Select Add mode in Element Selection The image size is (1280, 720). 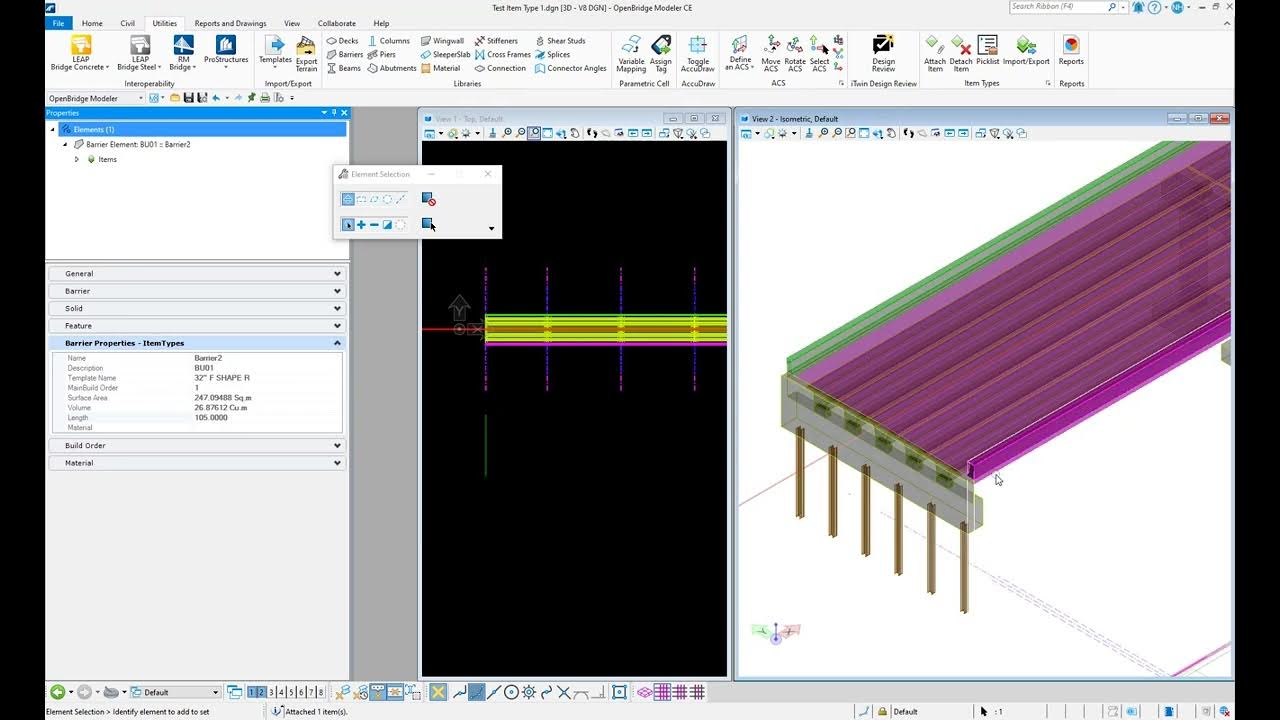[x=361, y=225]
